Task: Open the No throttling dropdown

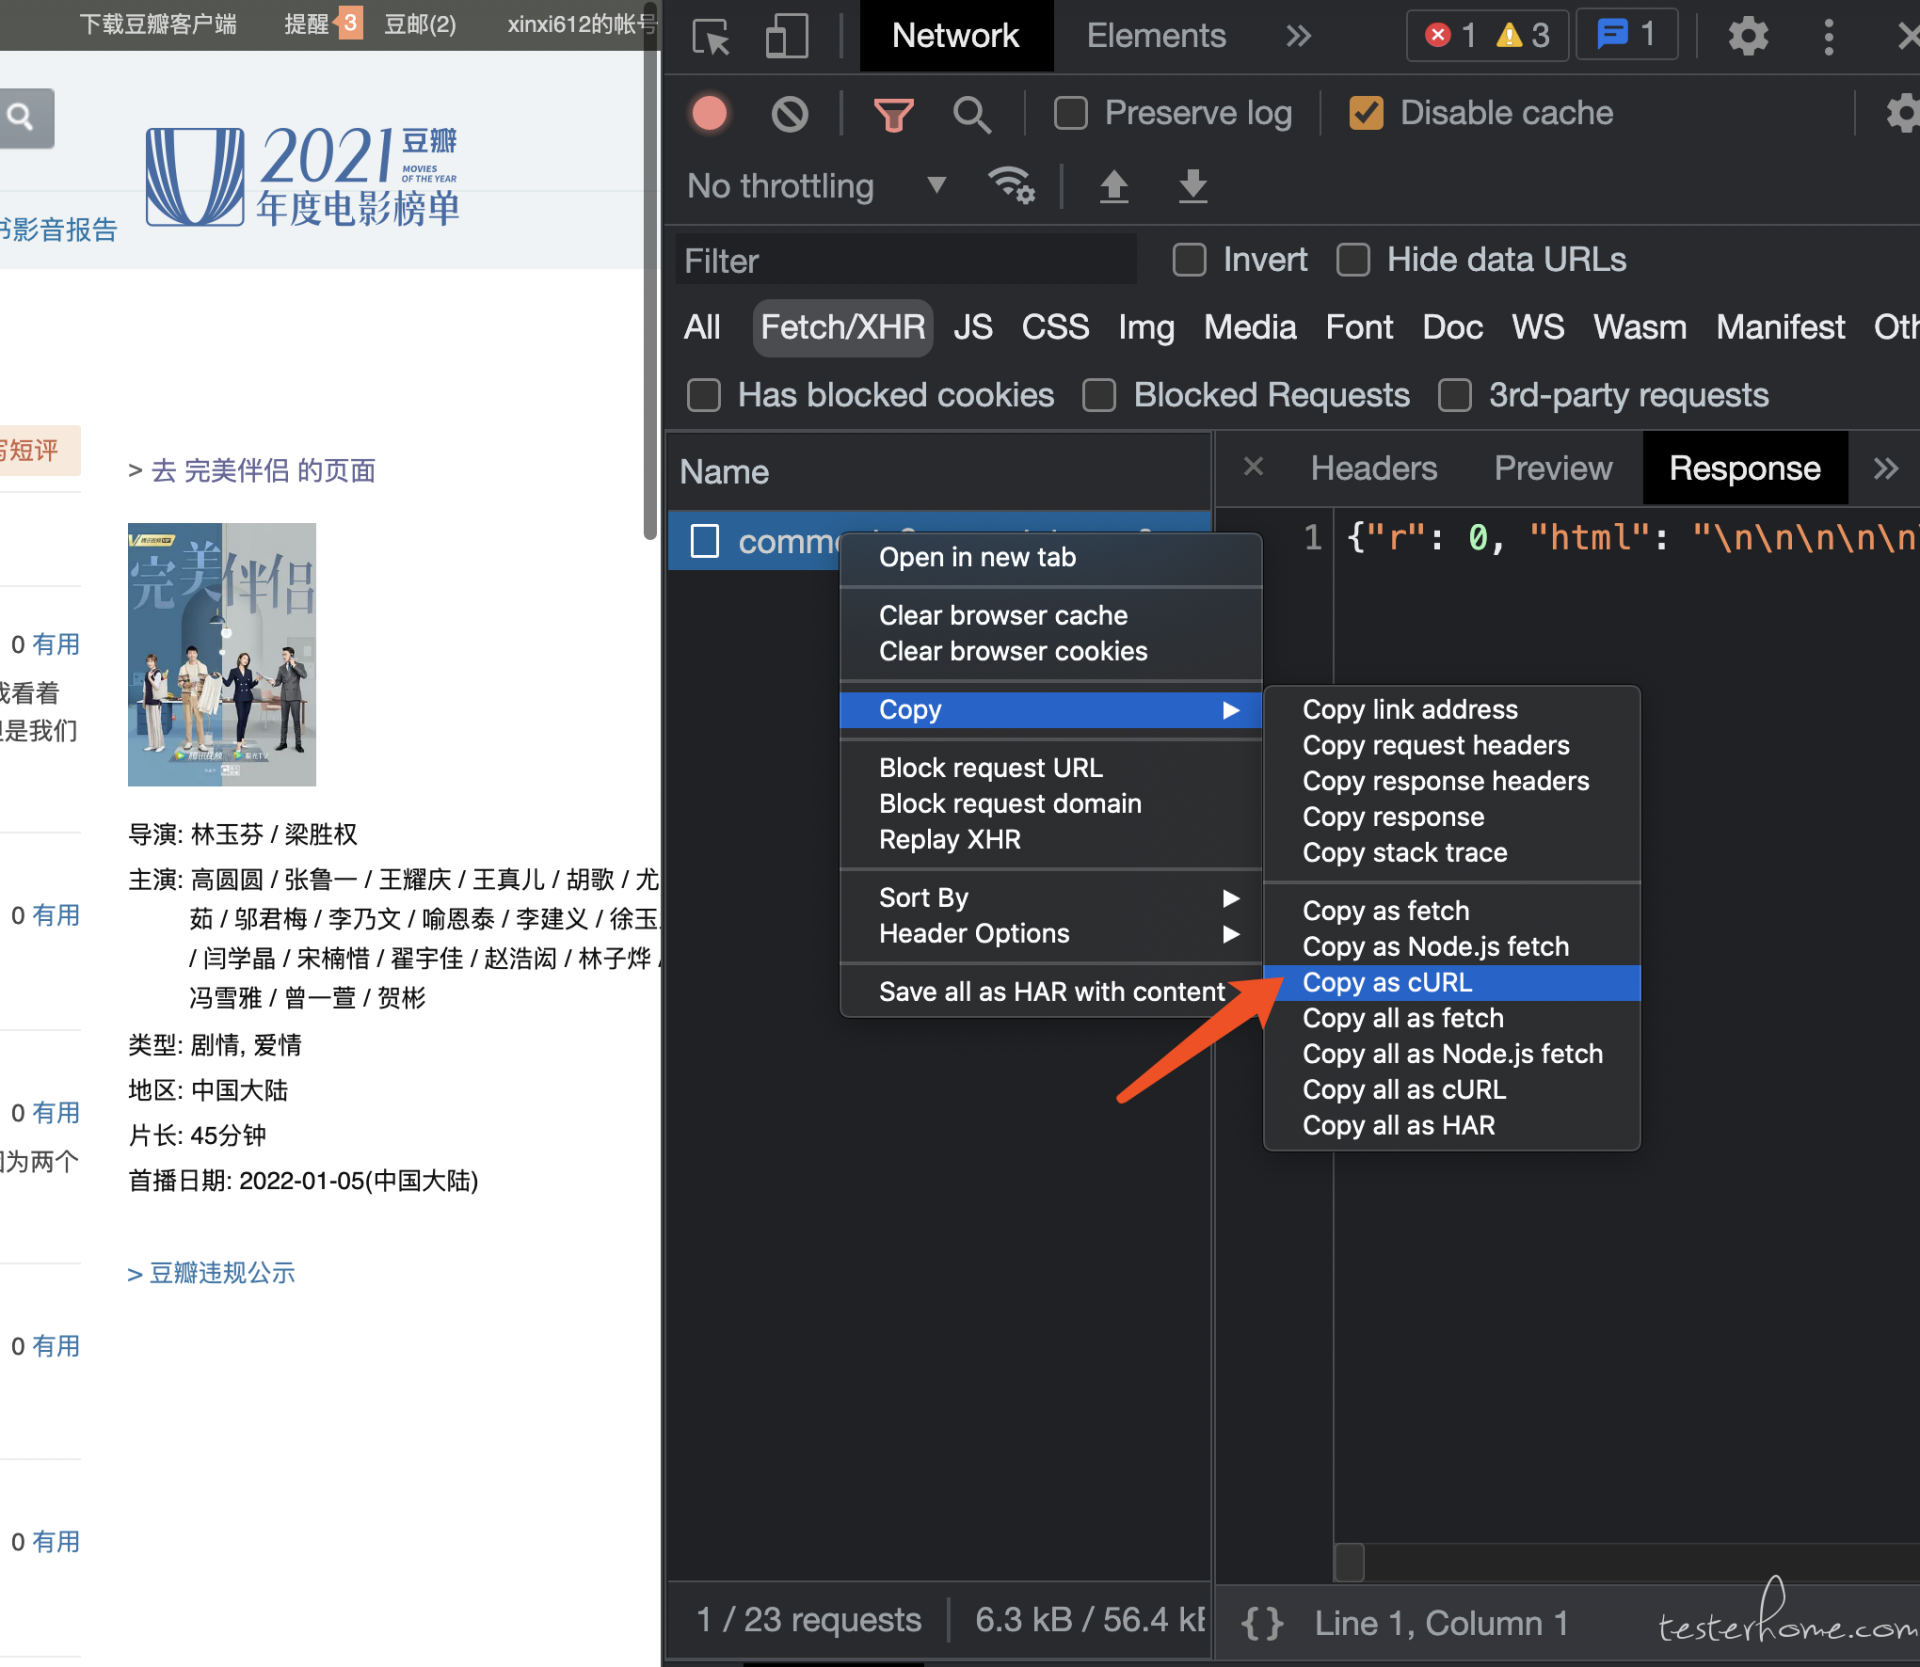Action: click(816, 186)
